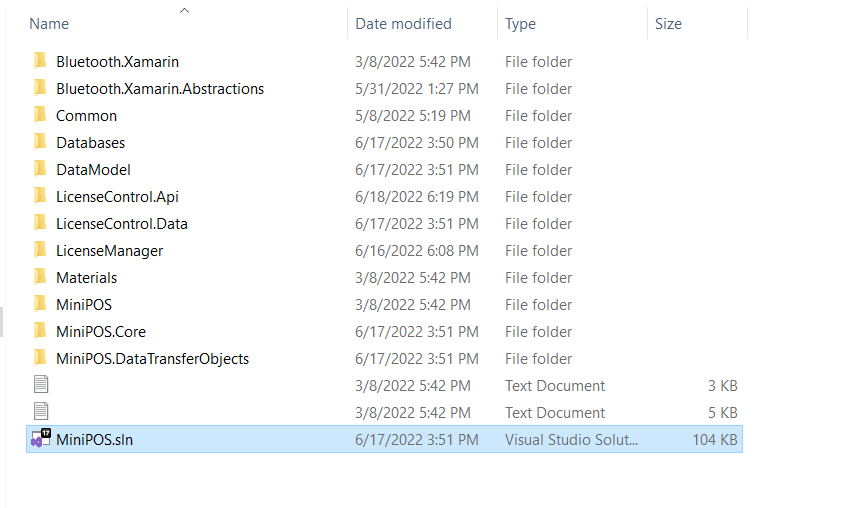Select the LicenseManager folder icon
864x508 pixels.
tap(40, 250)
